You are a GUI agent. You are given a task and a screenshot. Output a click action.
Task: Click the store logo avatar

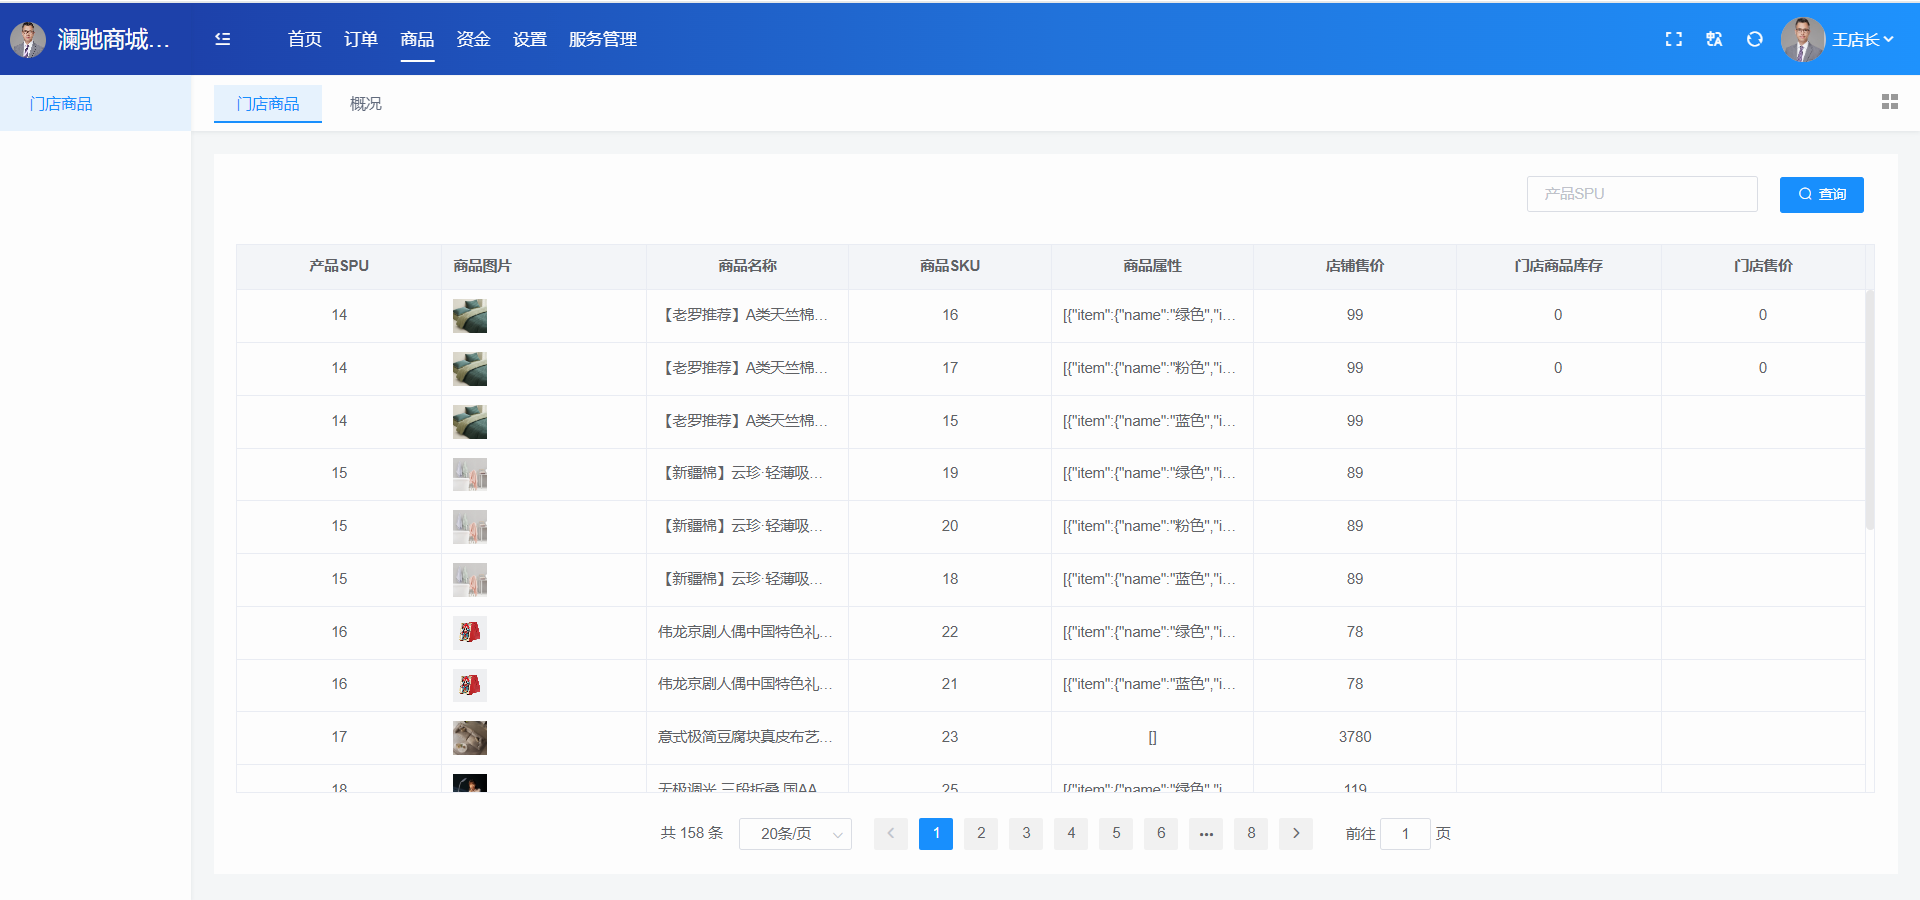click(x=28, y=39)
